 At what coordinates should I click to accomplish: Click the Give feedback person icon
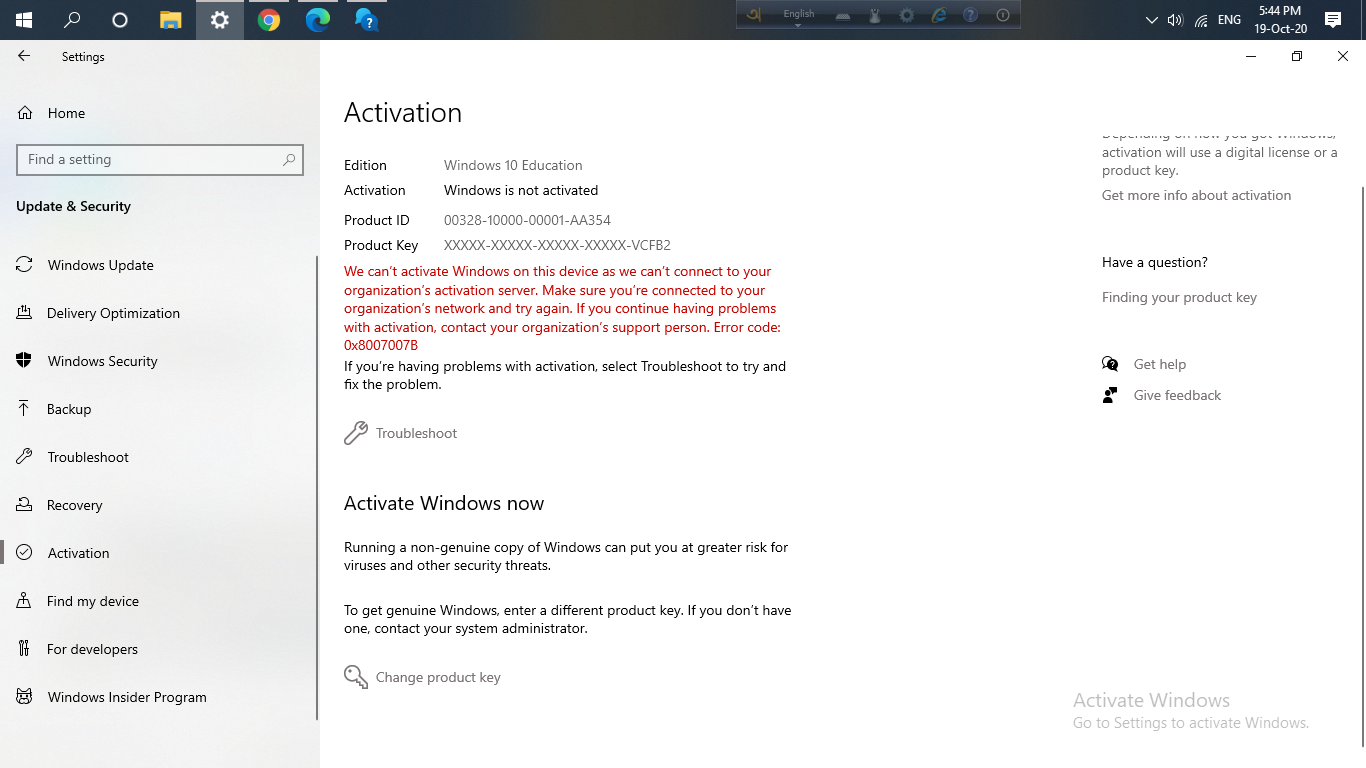coord(1110,395)
